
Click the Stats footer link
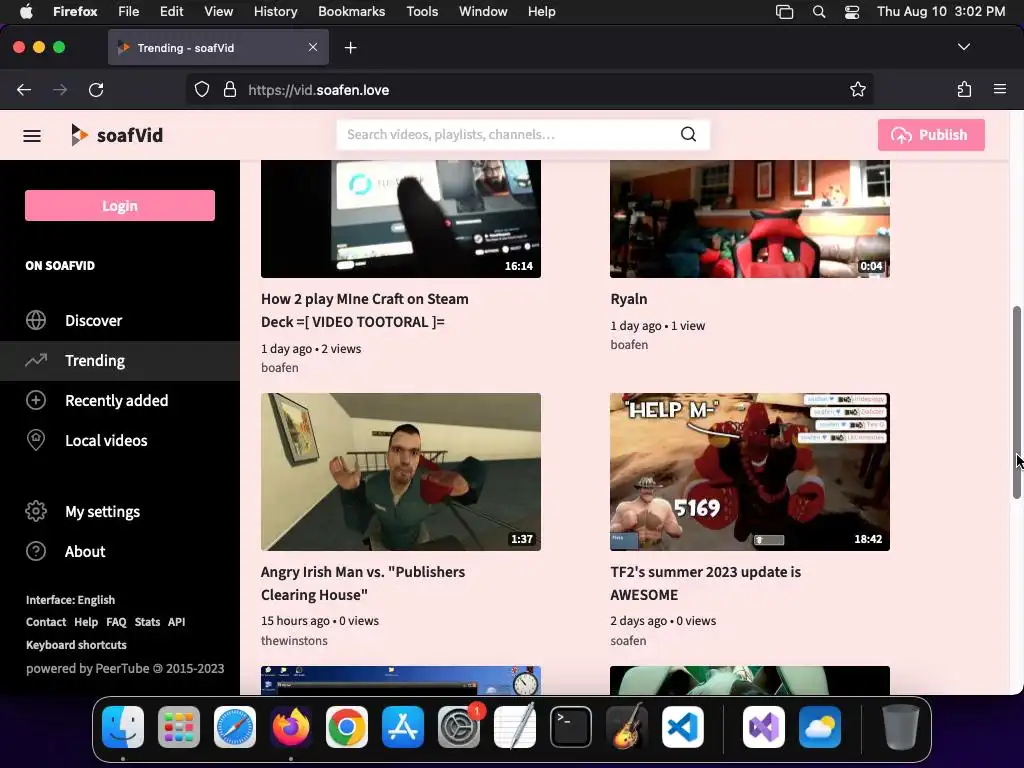148,622
